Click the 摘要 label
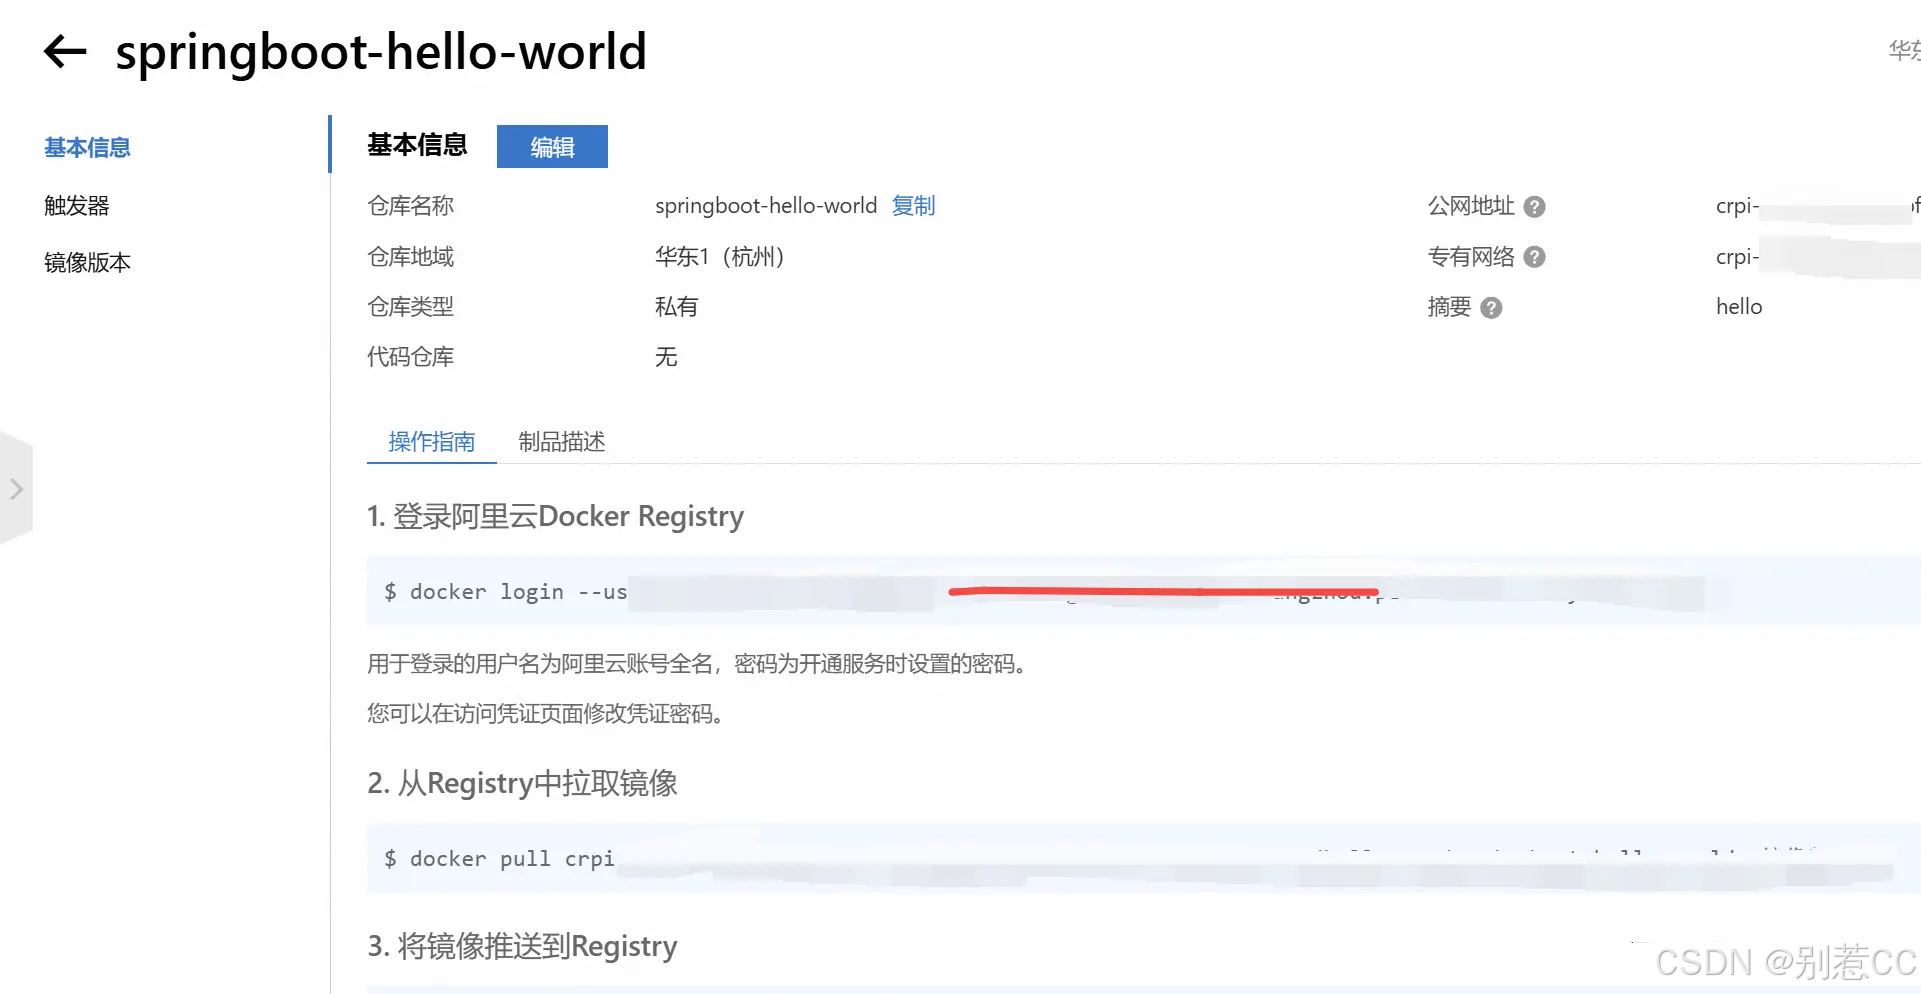The height and width of the screenshot is (994, 1921). coord(1449,307)
